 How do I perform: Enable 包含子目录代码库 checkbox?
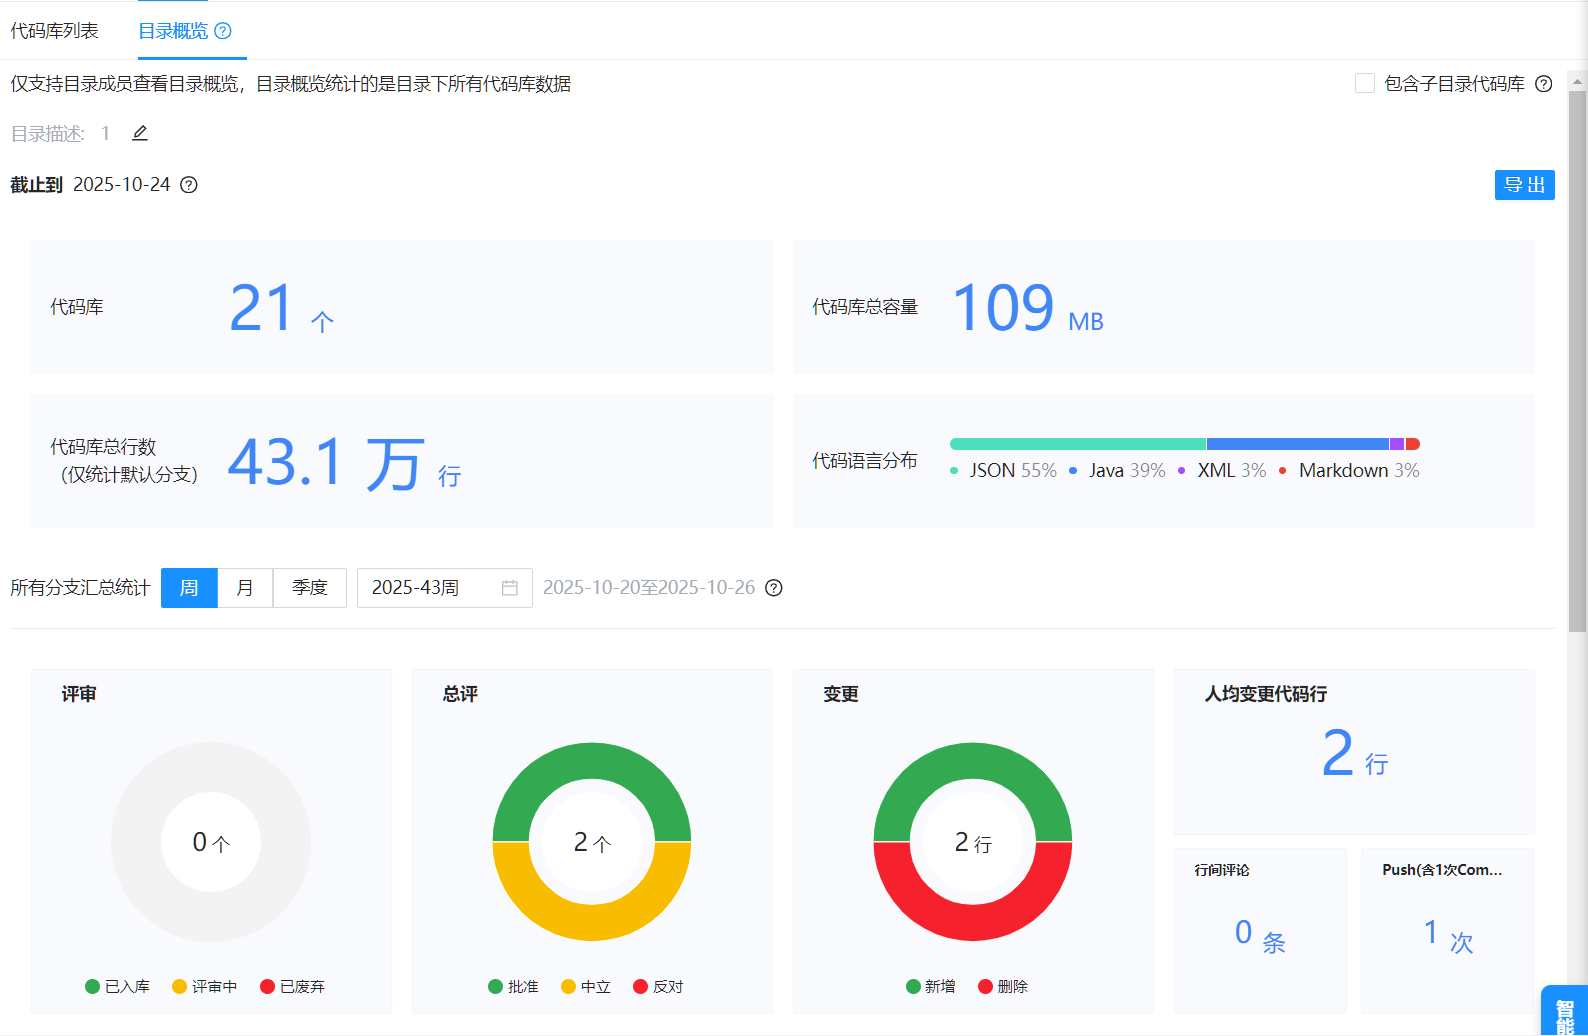click(1364, 84)
